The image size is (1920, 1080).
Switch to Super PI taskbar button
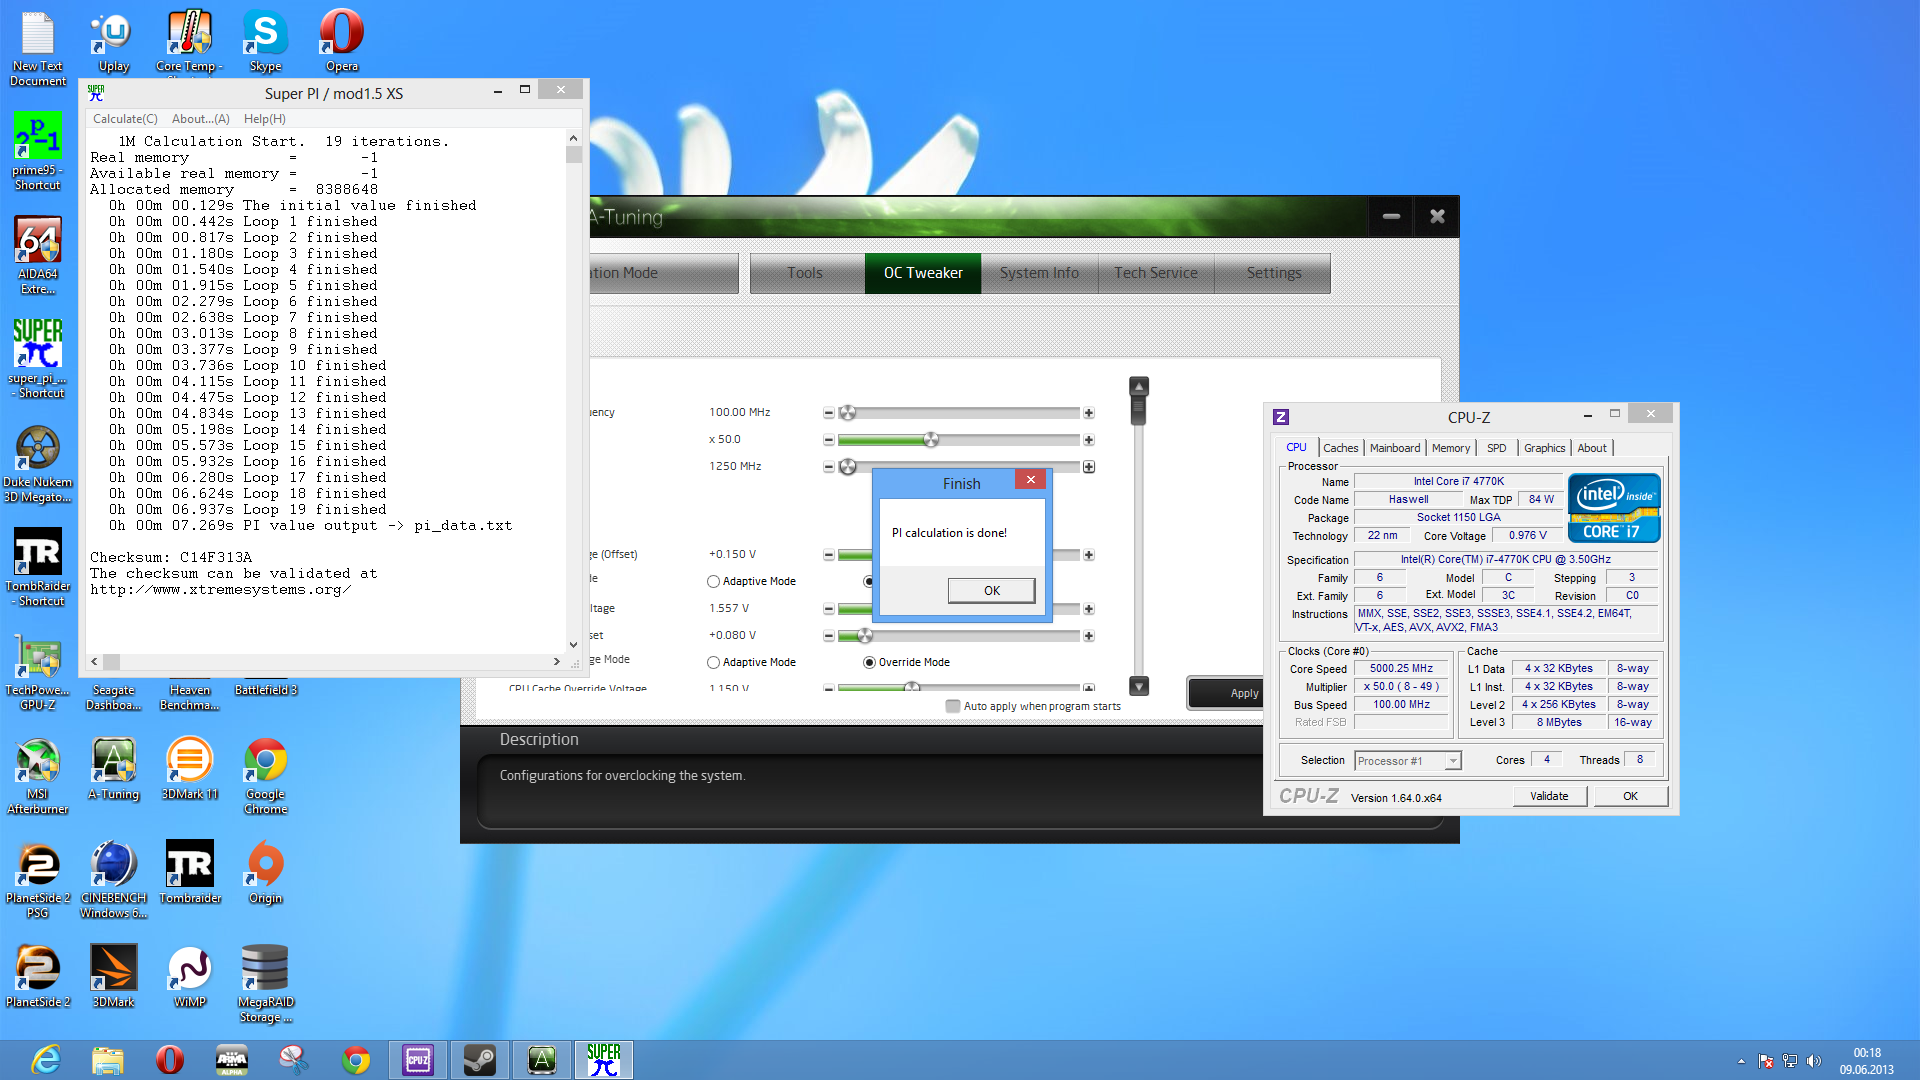click(x=603, y=1060)
